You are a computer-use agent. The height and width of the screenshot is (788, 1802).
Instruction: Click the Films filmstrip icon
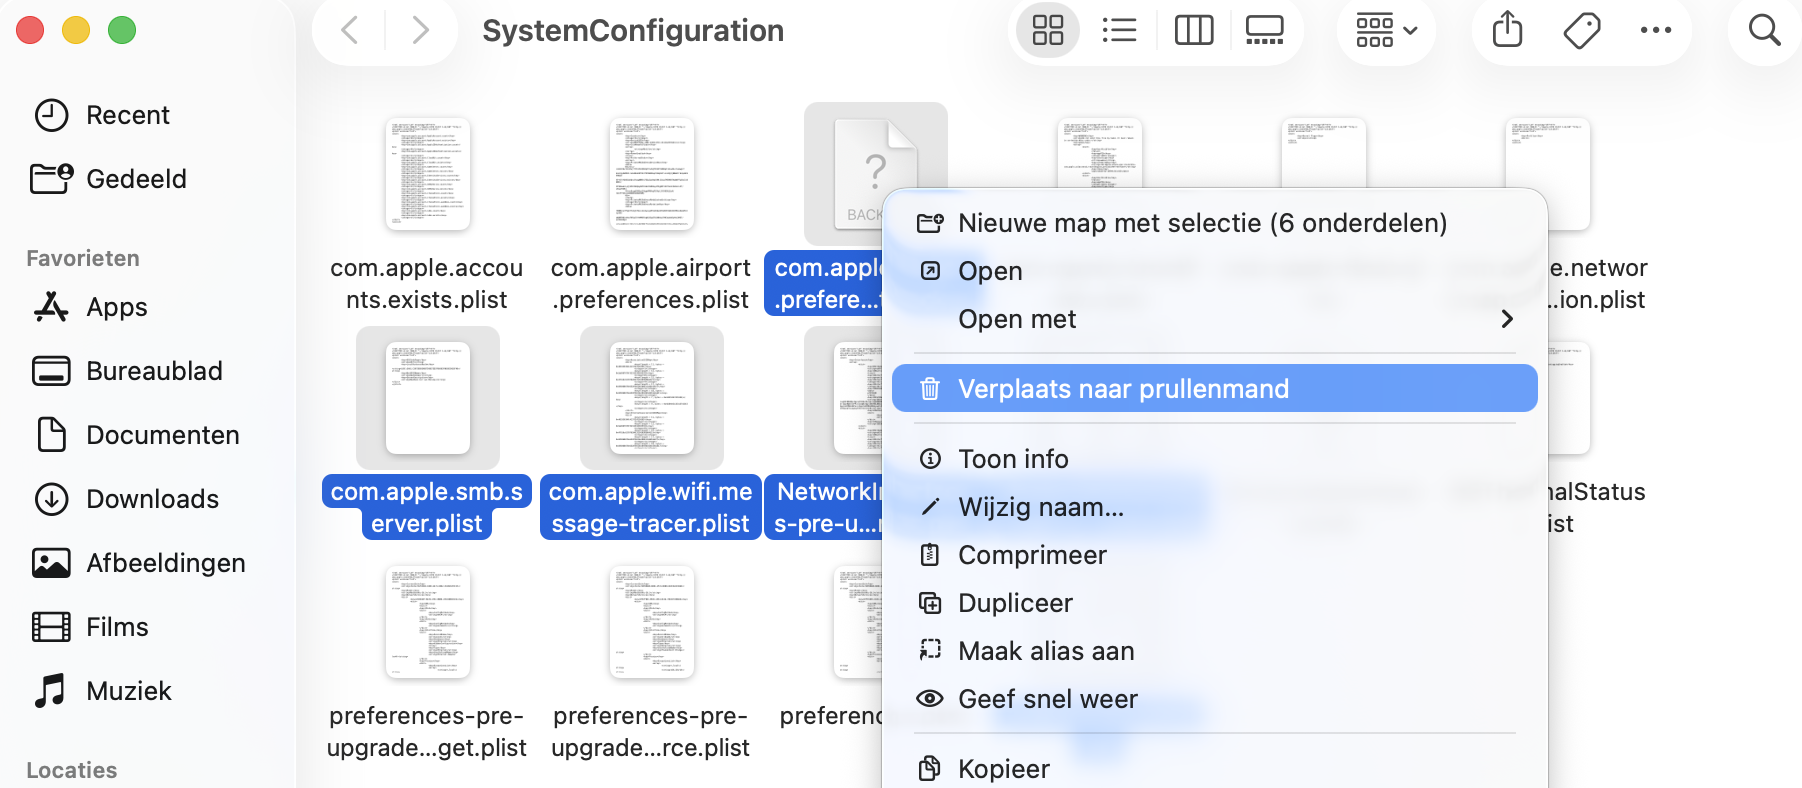click(x=51, y=627)
